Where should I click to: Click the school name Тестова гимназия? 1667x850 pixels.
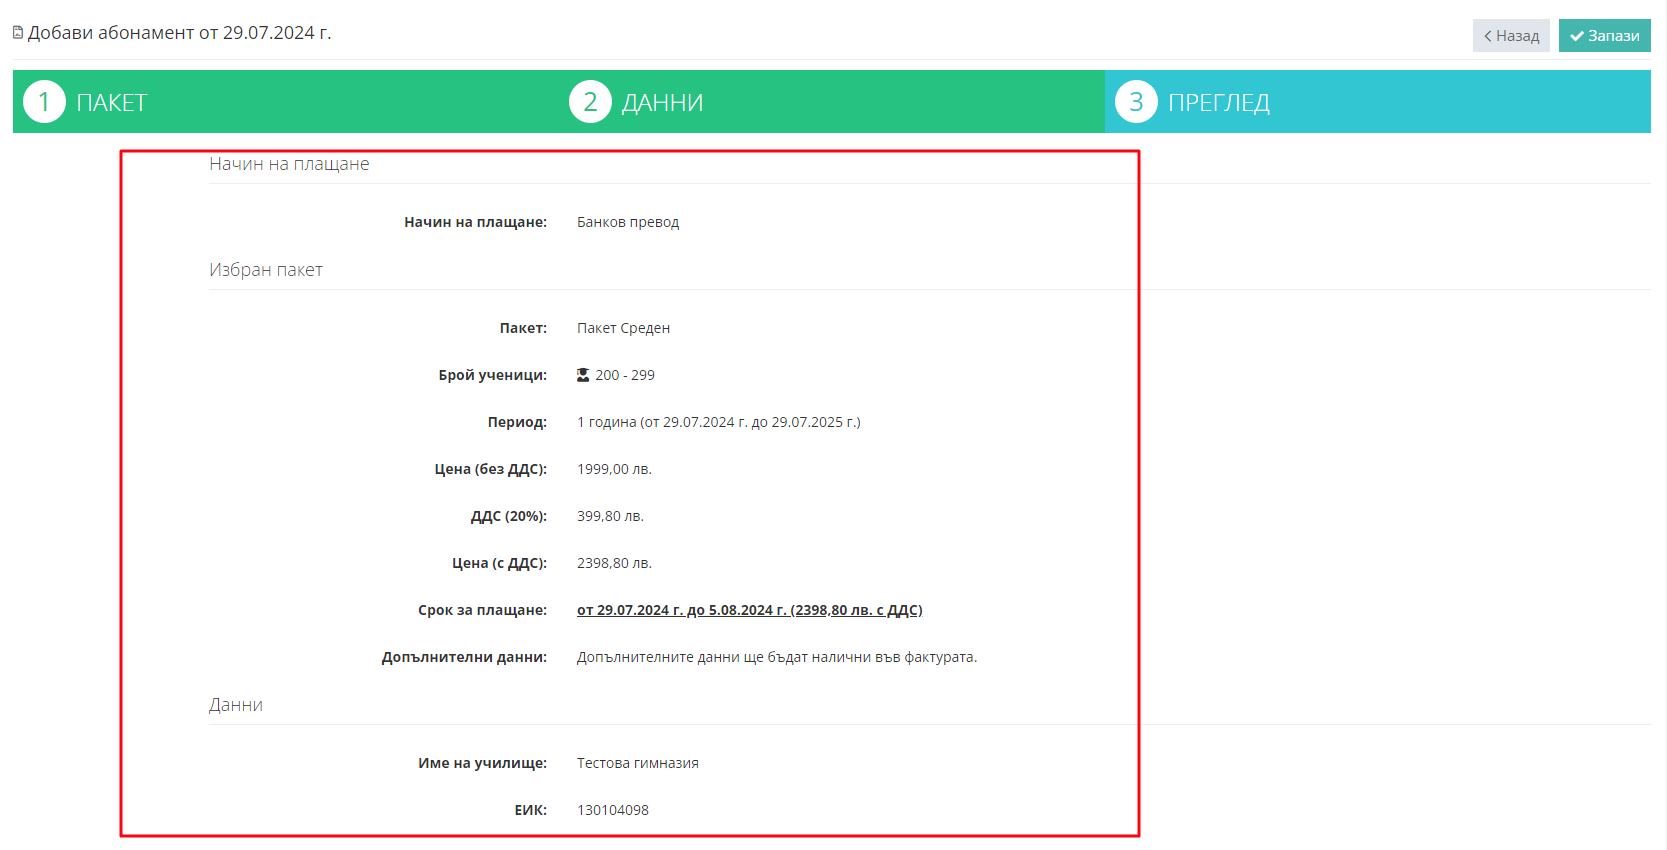coord(637,763)
